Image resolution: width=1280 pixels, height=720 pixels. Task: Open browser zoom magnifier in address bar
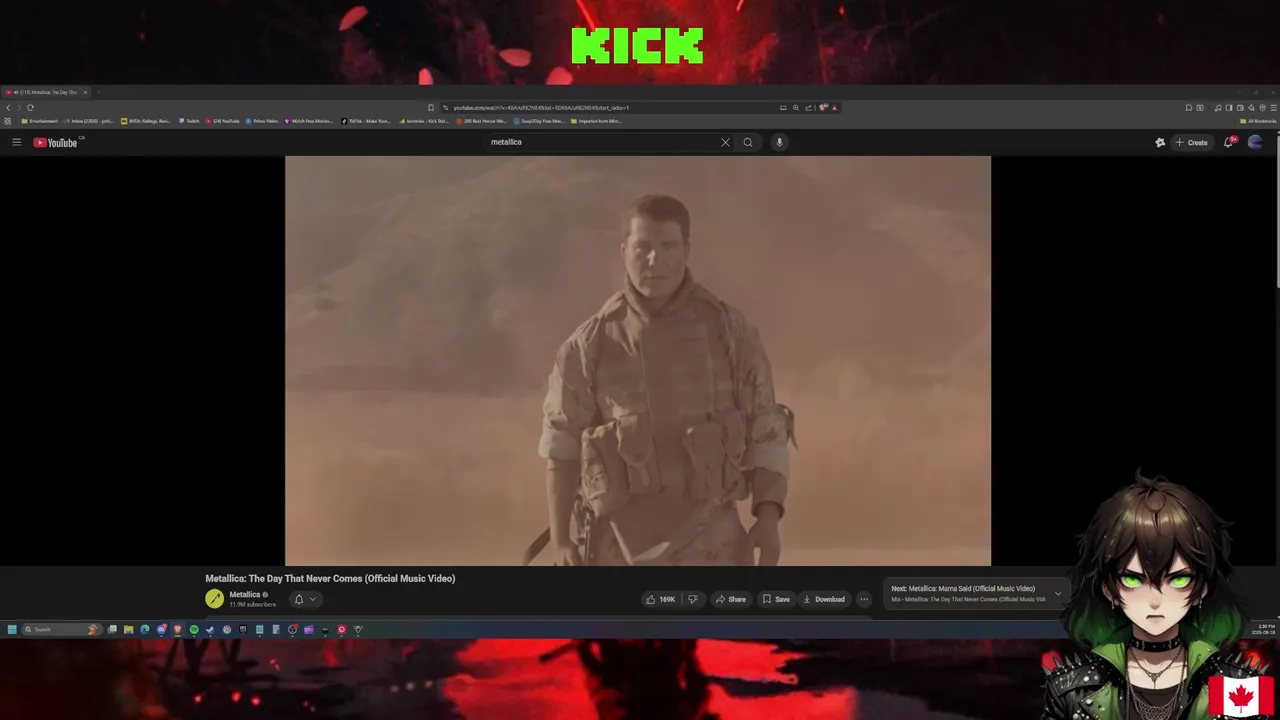click(x=796, y=107)
